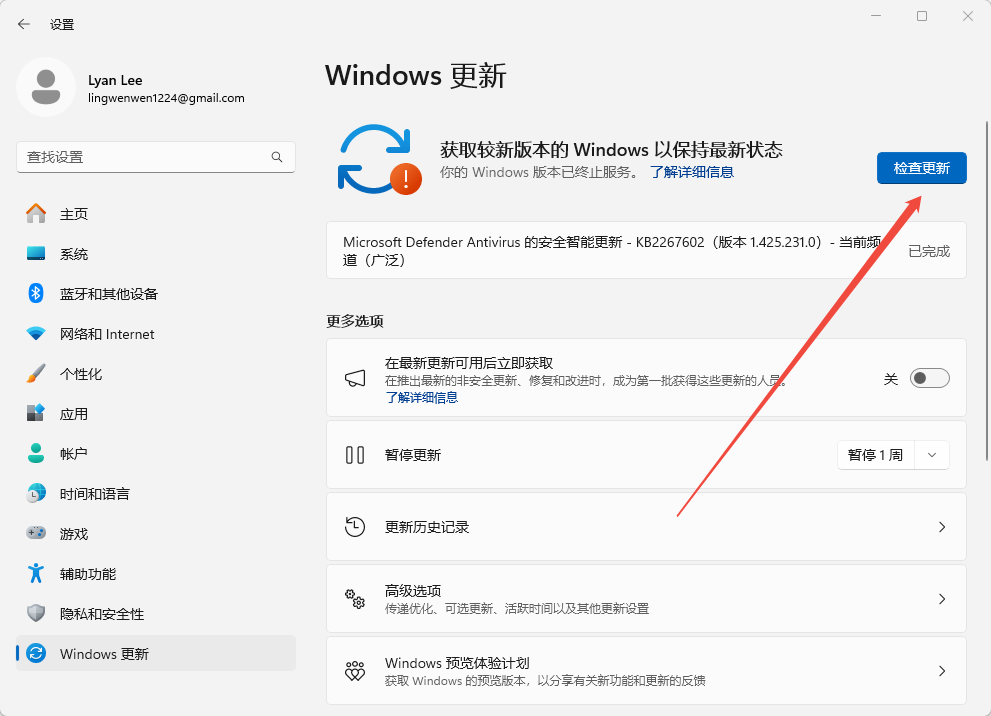Click the 检查更新 button
The image size is (991, 716).
pos(921,168)
